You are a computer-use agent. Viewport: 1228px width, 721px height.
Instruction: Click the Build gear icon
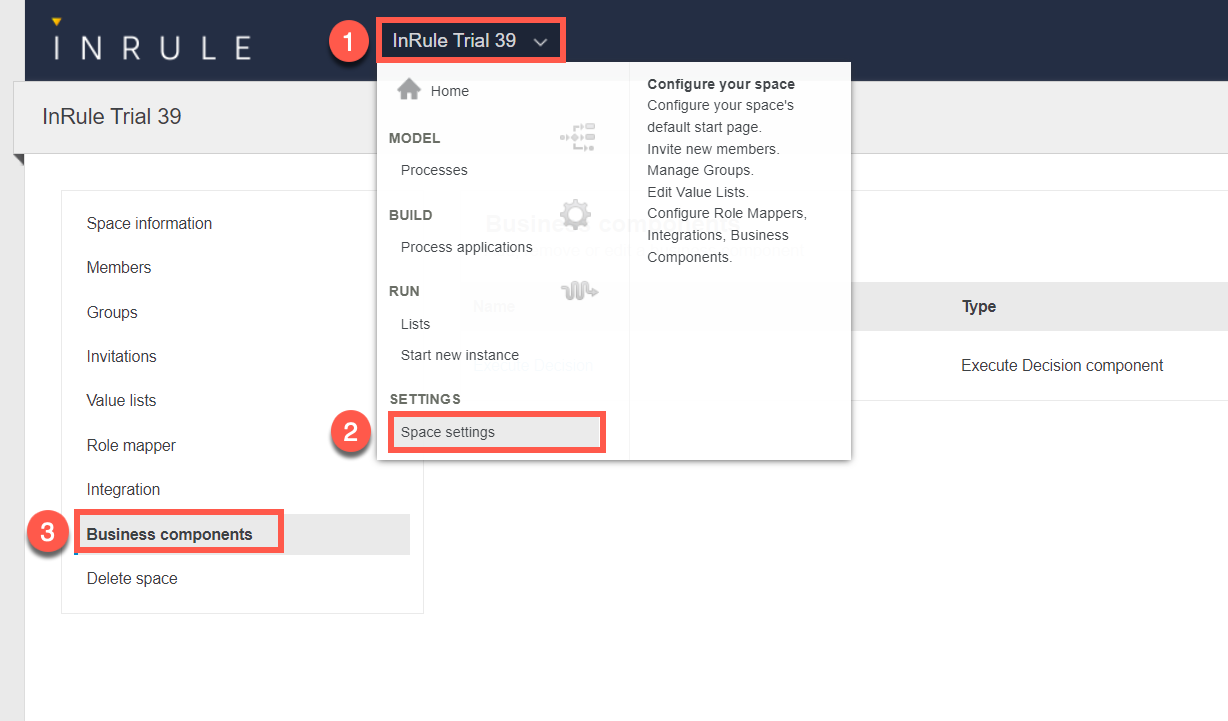pos(576,214)
